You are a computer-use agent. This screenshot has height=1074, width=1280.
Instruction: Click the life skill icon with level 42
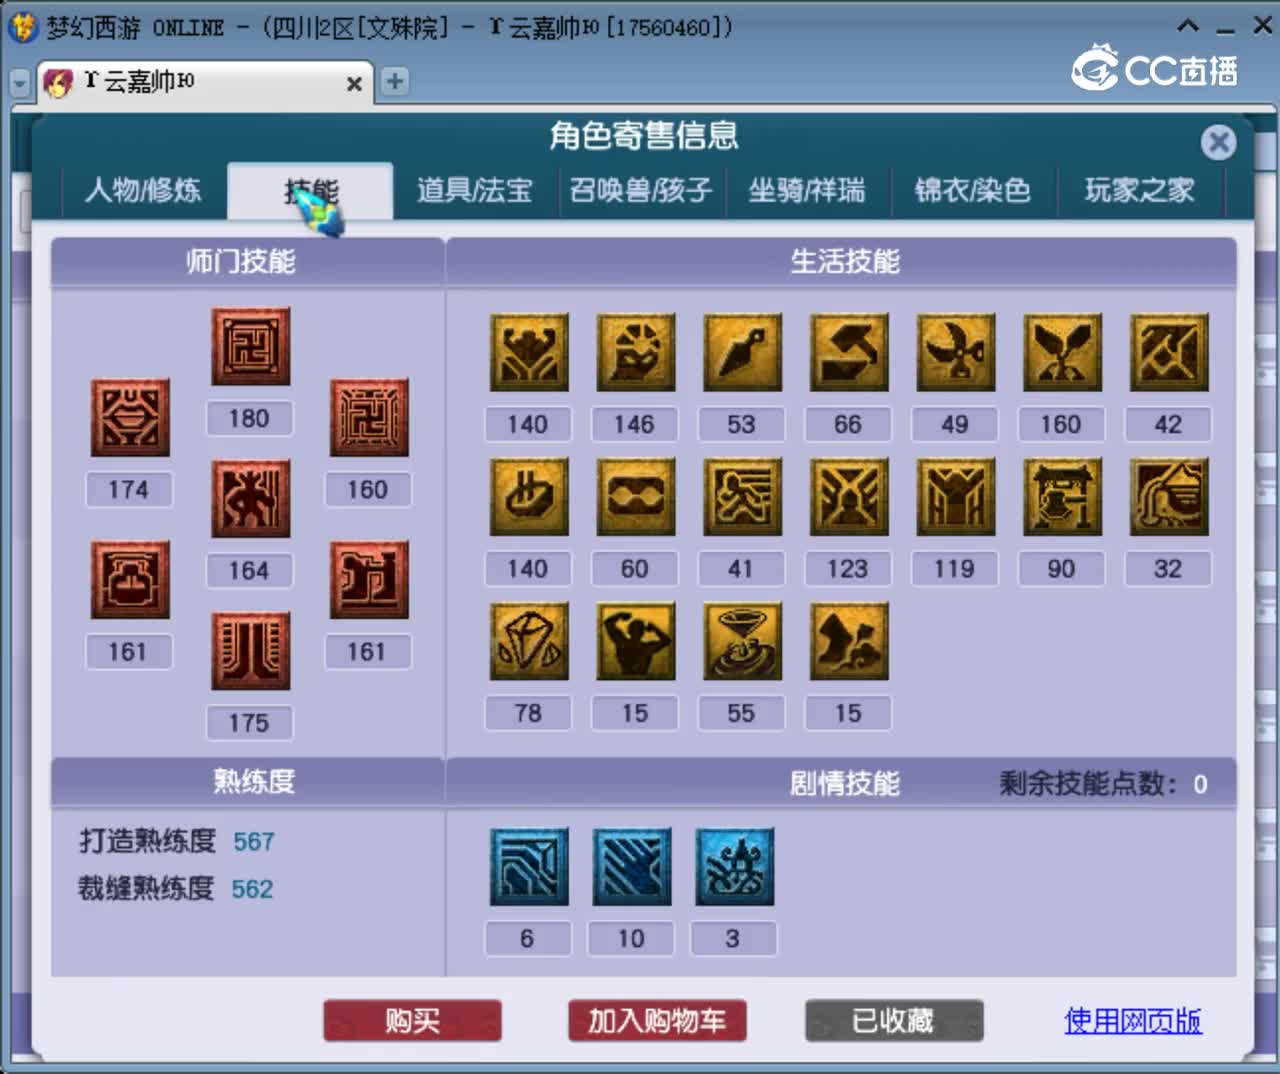[x=1169, y=352]
